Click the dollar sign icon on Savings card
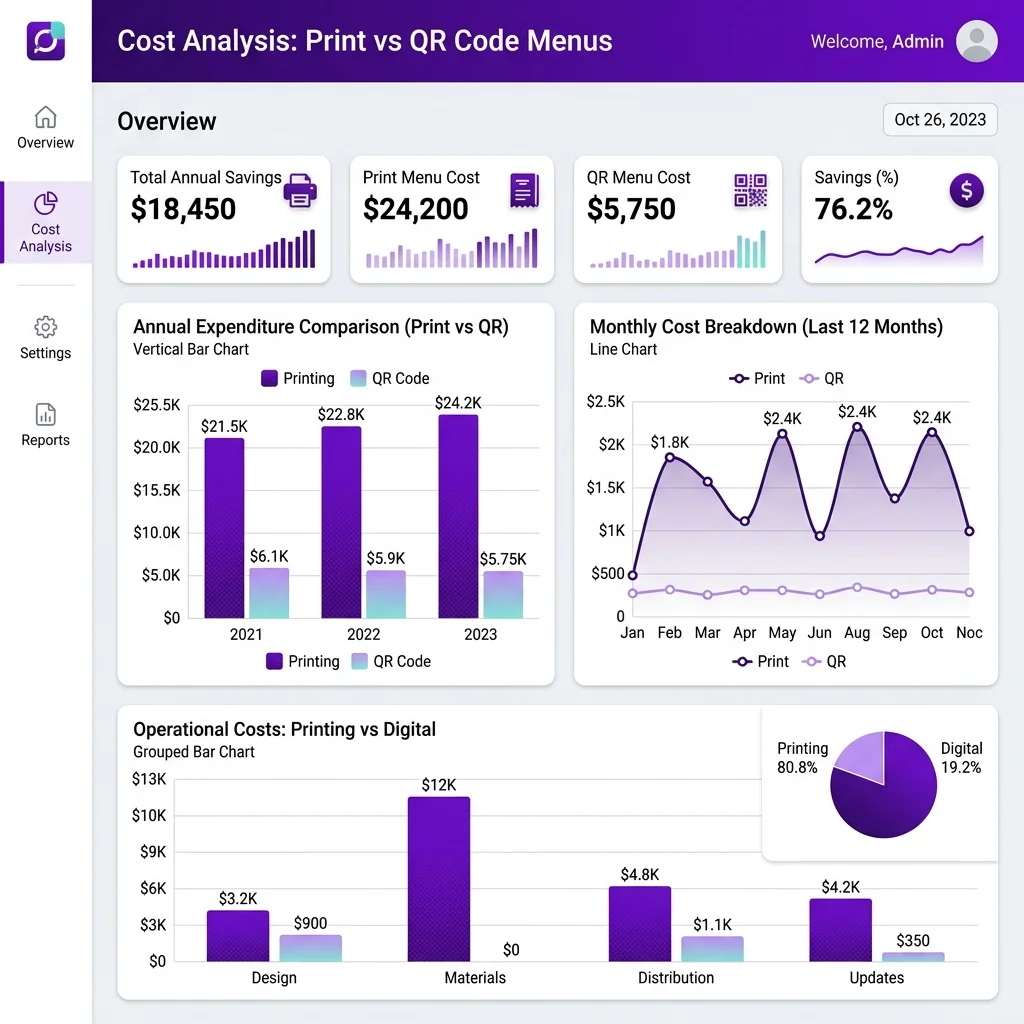The height and width of the screenshot is (1024, 1024). click(967, 191)
